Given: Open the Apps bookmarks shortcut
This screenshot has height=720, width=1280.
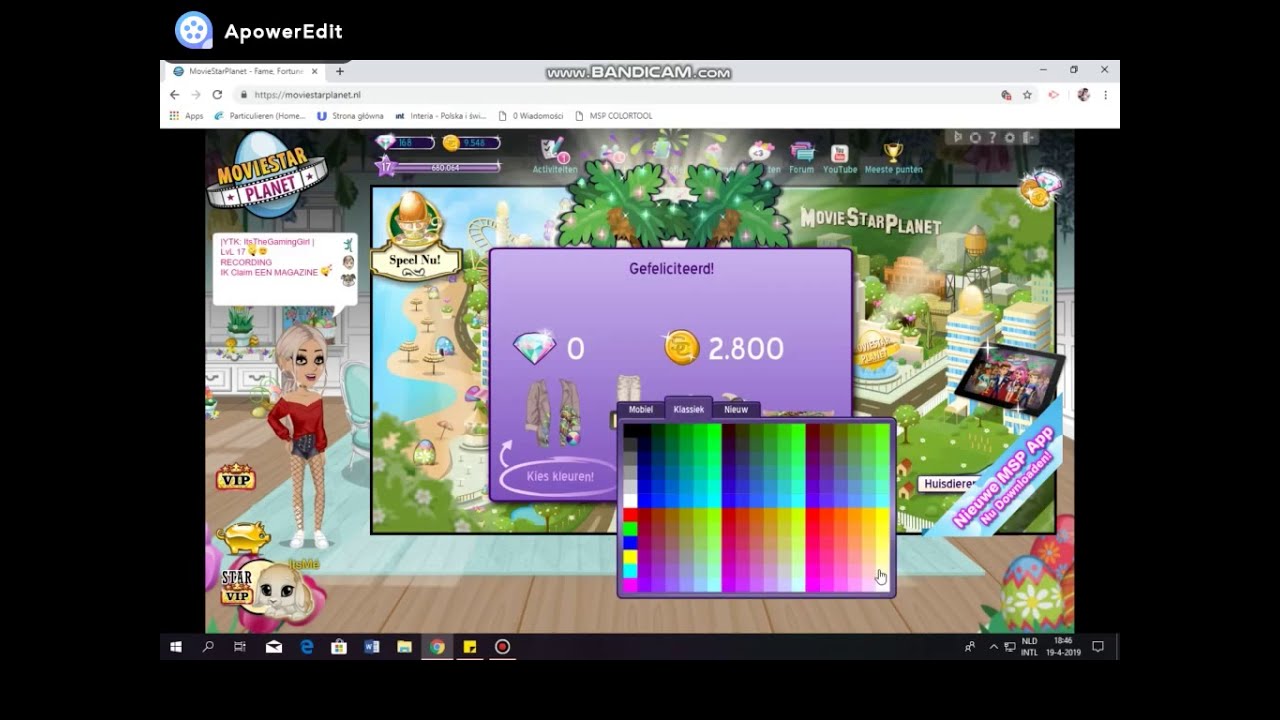Looking at the screenshot, I should 186,116.
